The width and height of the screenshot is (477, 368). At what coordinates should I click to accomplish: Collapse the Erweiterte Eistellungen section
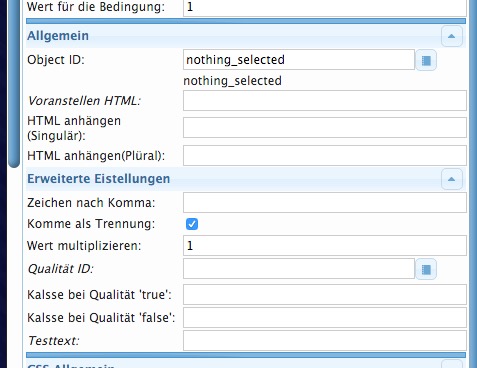[x=452, y=179]
